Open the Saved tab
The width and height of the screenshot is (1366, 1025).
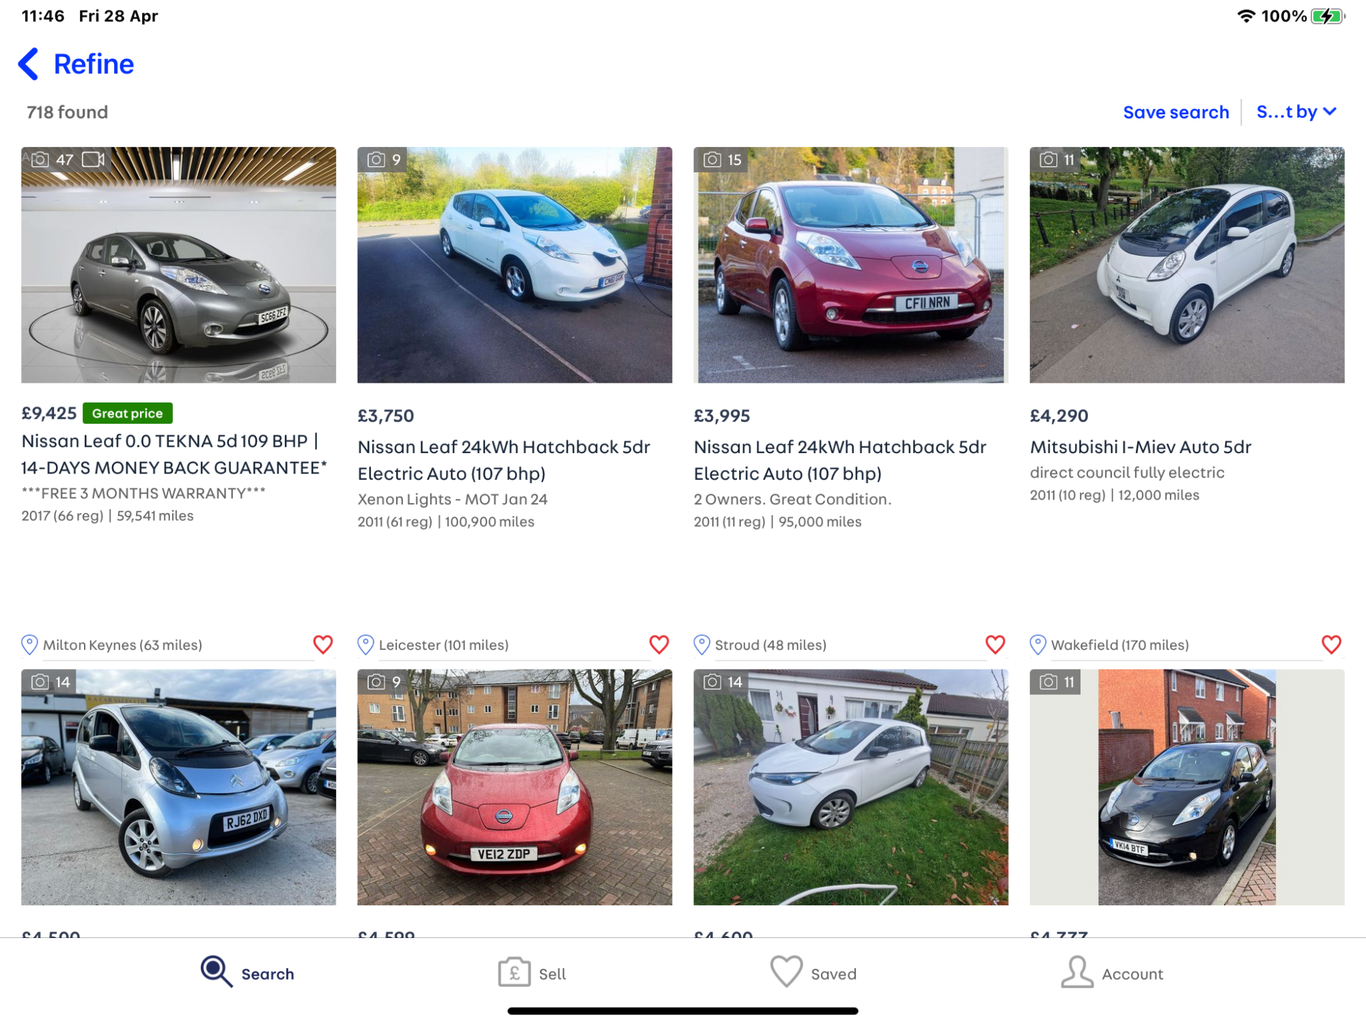[813, 972]
